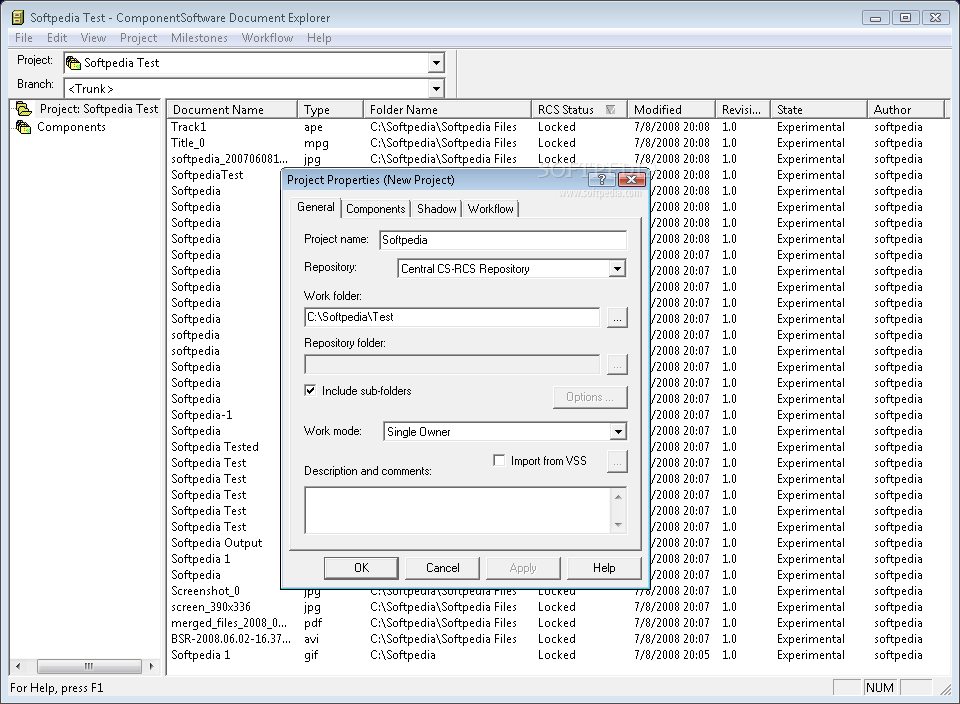Click the tree pane horizontal scrollbar thumb
Image resolution: width=960 pixels, height=704 pixels.
click(x=89, y=666)
